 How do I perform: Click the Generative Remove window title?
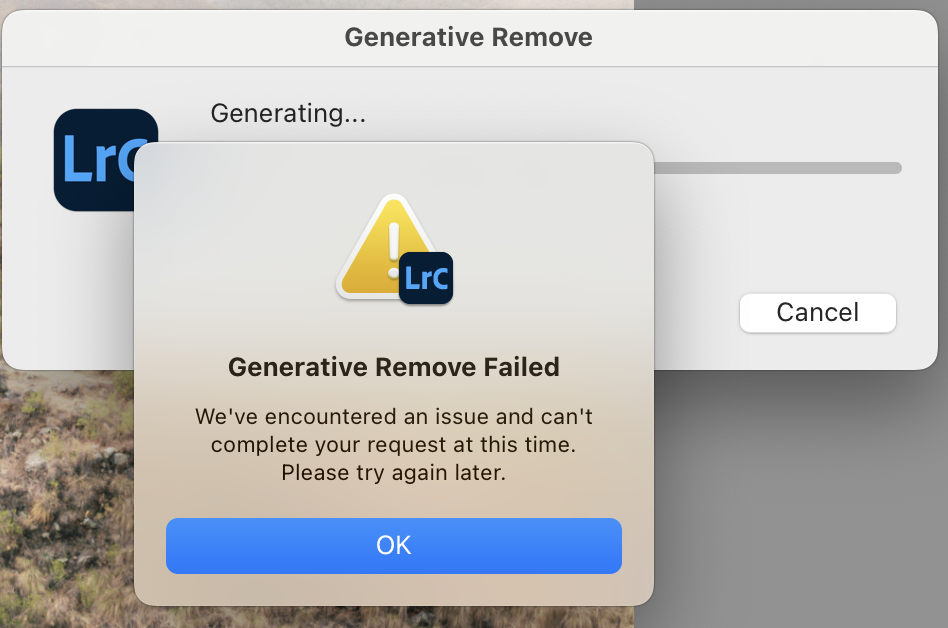tap(468, 38)
